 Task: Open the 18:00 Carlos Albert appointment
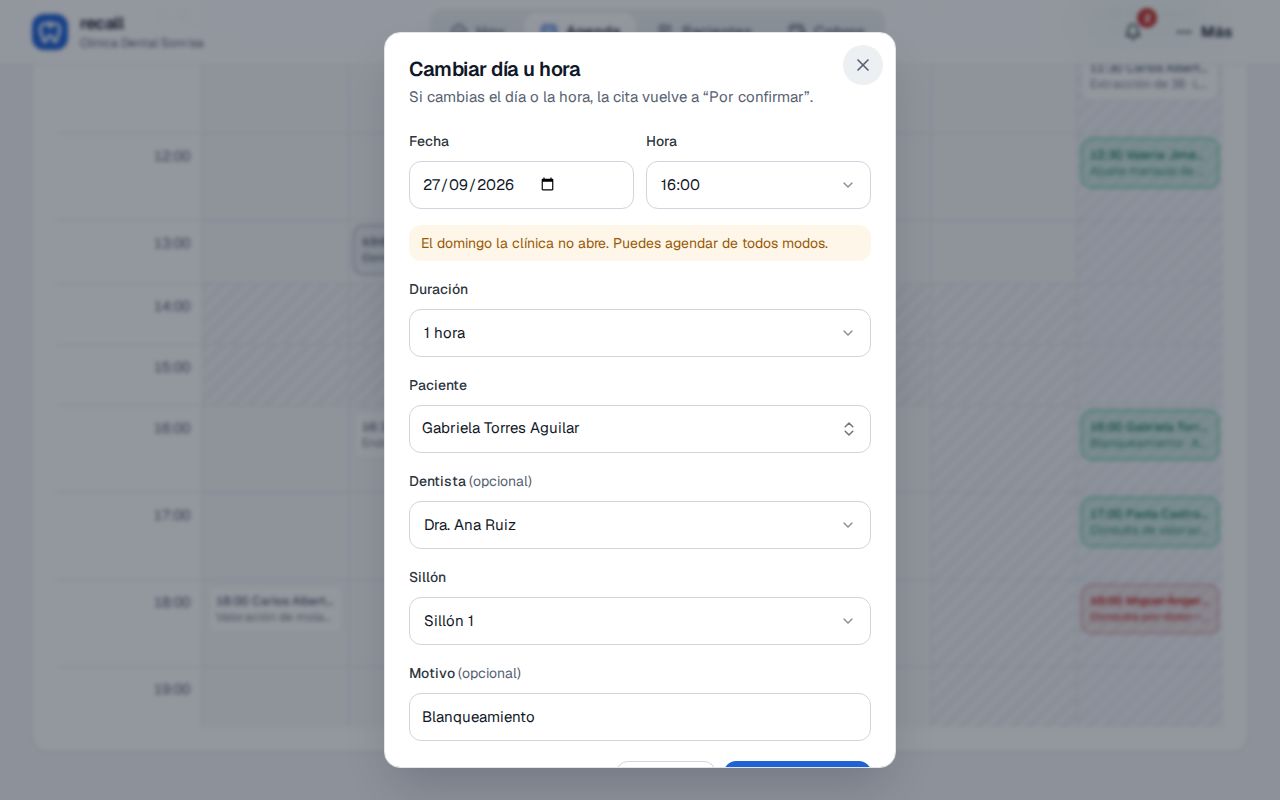click(x=275, y=609)
